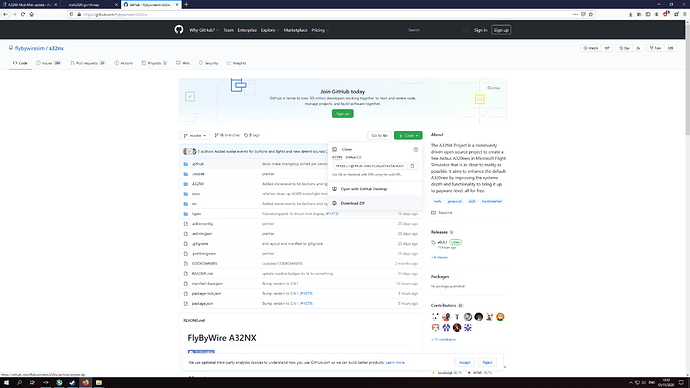This screenshot has height=388, width=690.
Task: Switch to the Issues tab
Action: (x=48, y=63)
